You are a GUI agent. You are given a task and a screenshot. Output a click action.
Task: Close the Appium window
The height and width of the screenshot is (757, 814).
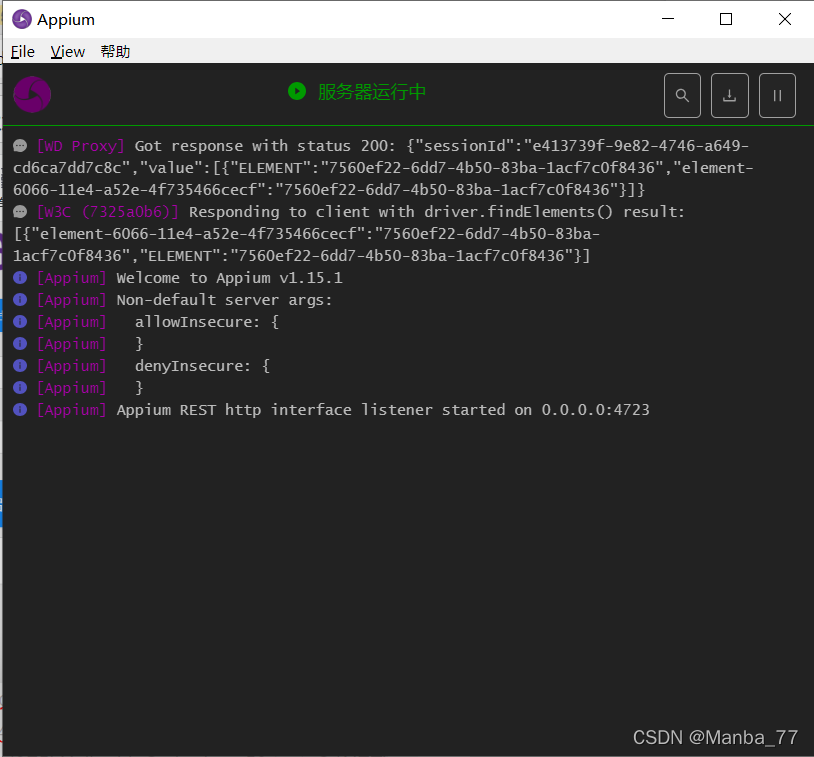pyautogui.click(x=784, y=19)
